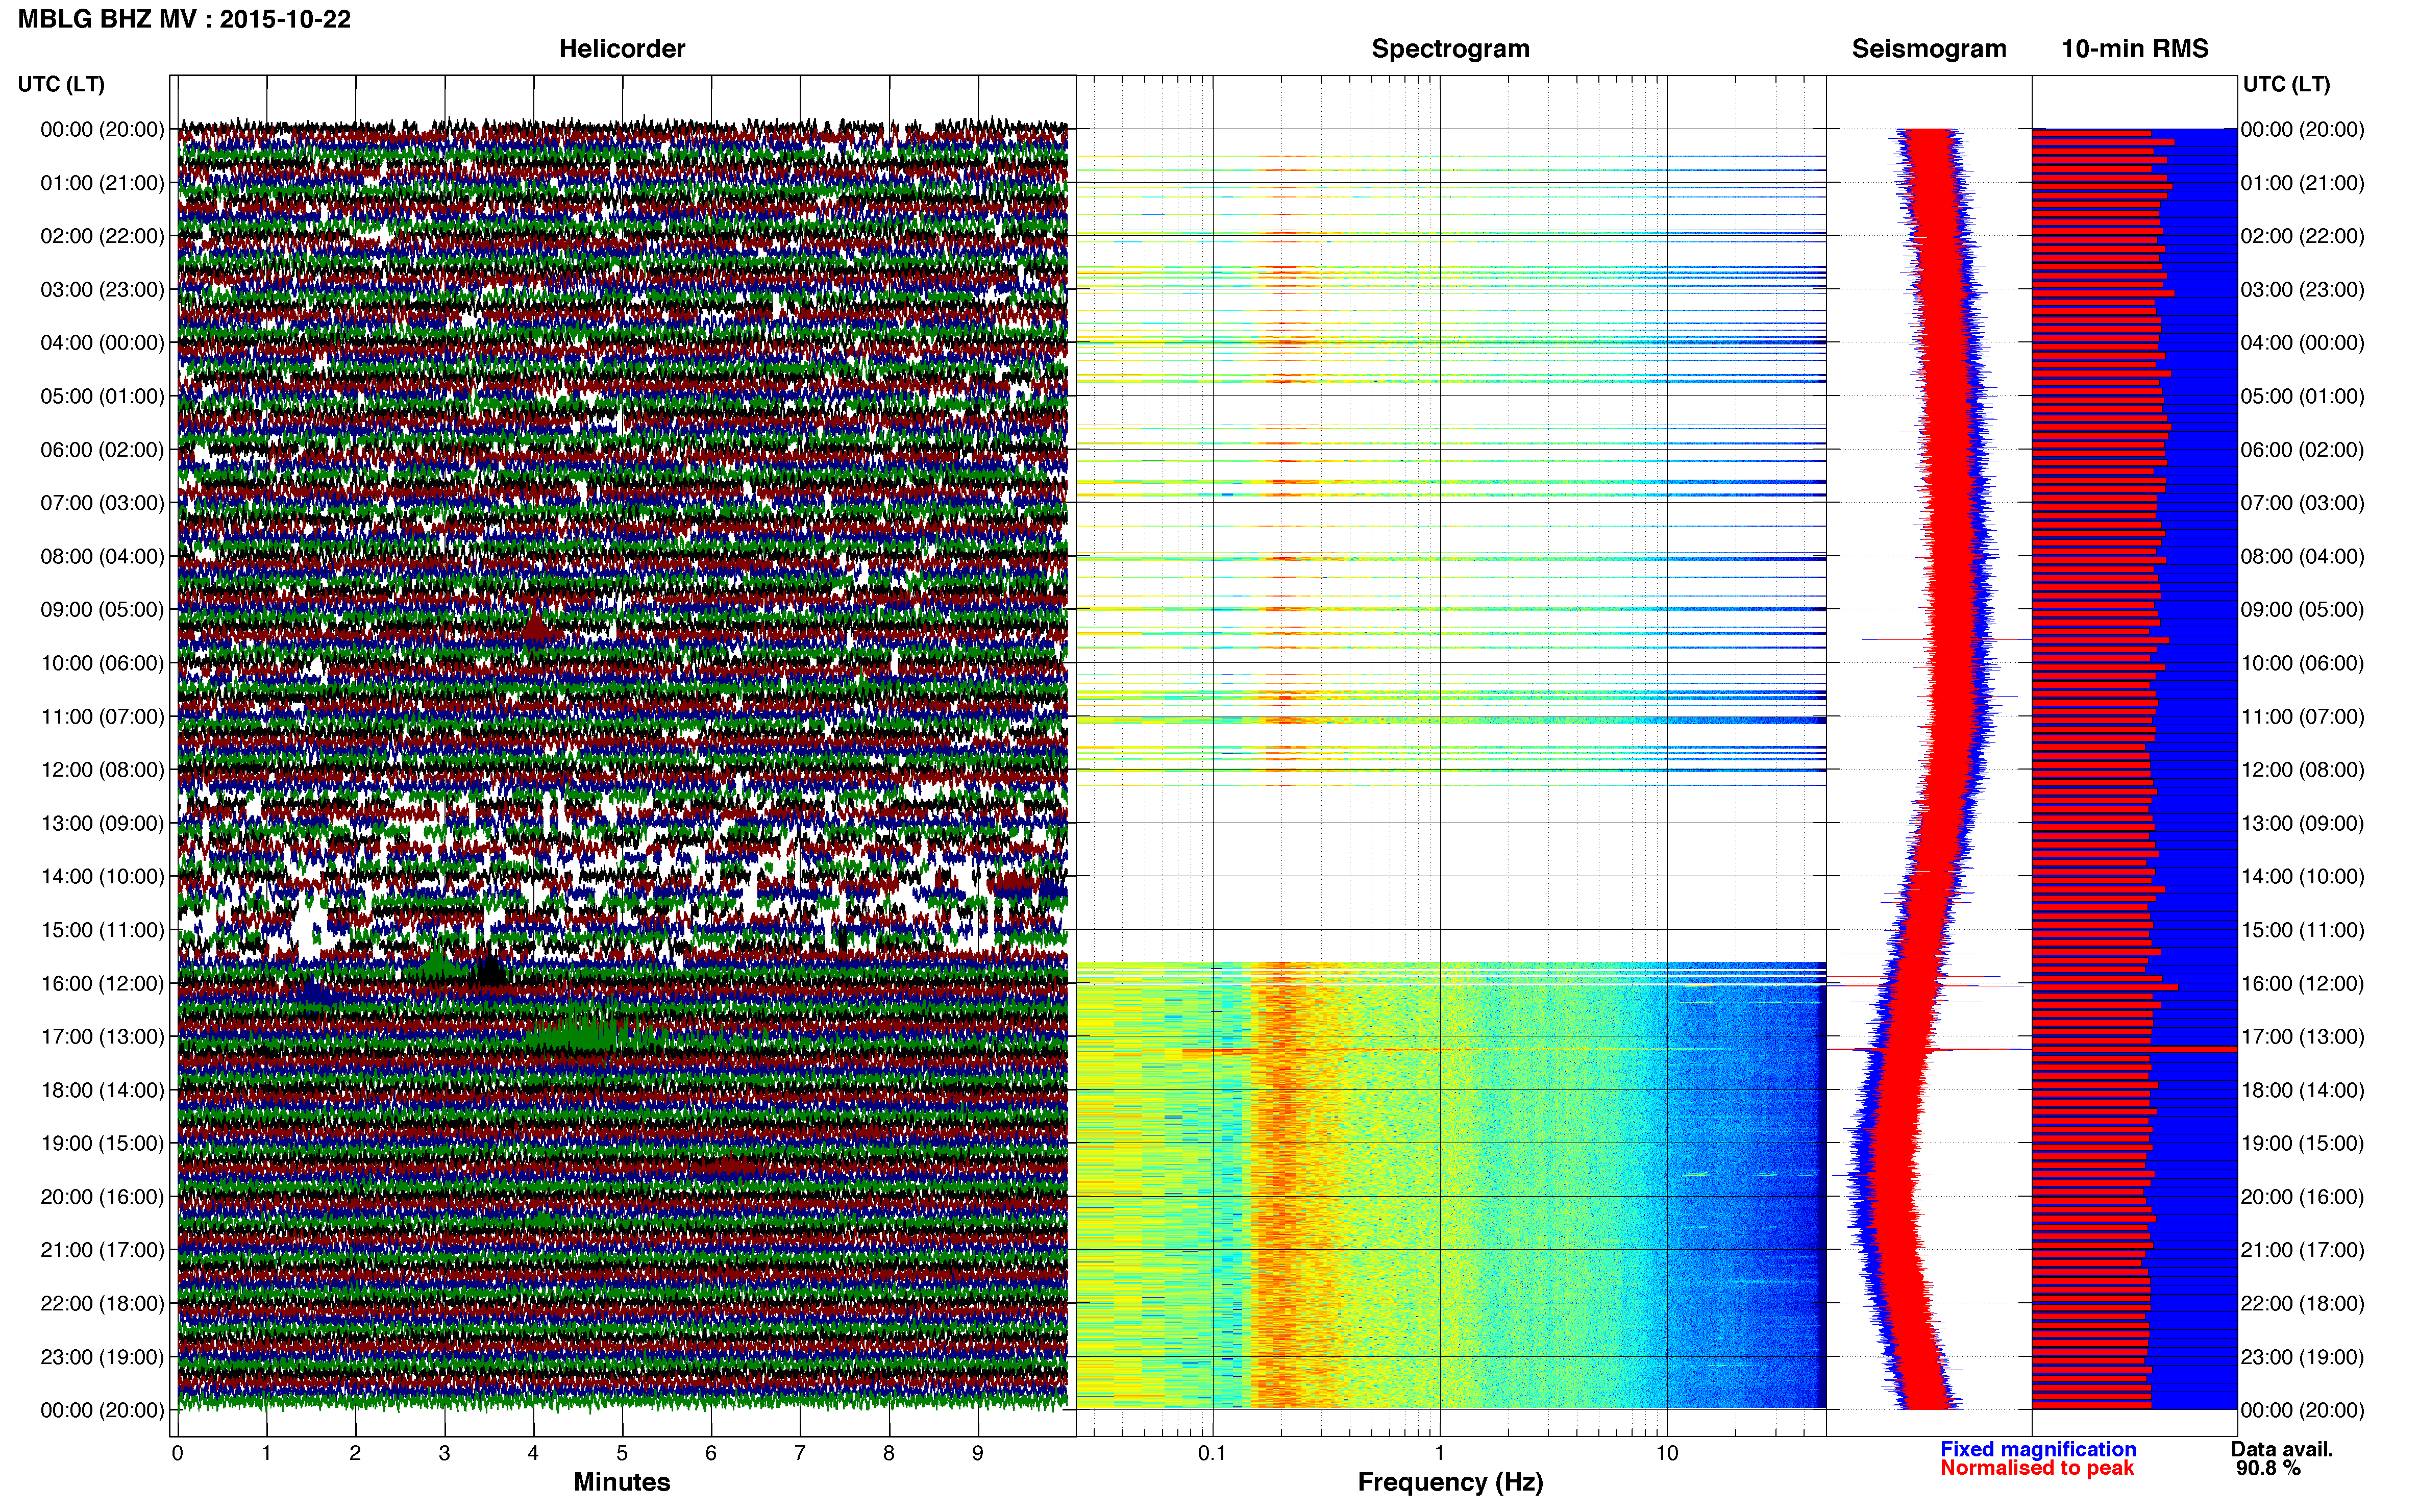Click '16:00 (12:00)' on the Helicorder time axis

coord(102,983)
